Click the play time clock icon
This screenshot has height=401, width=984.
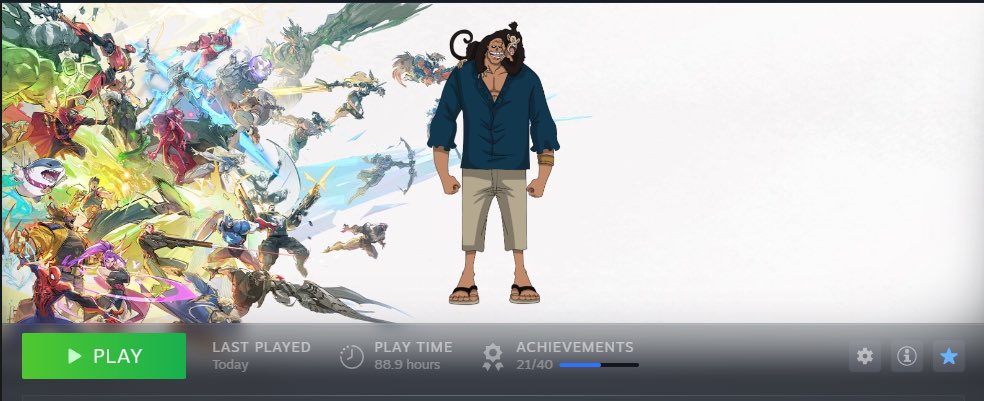point(351,356)
